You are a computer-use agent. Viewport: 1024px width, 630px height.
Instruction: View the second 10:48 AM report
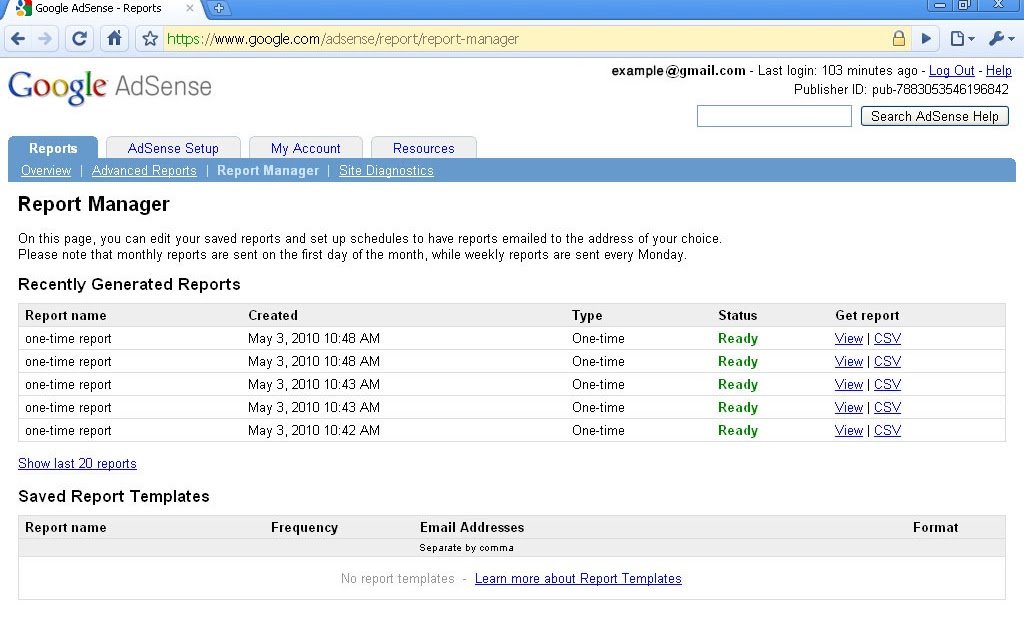tap(848, 361)
